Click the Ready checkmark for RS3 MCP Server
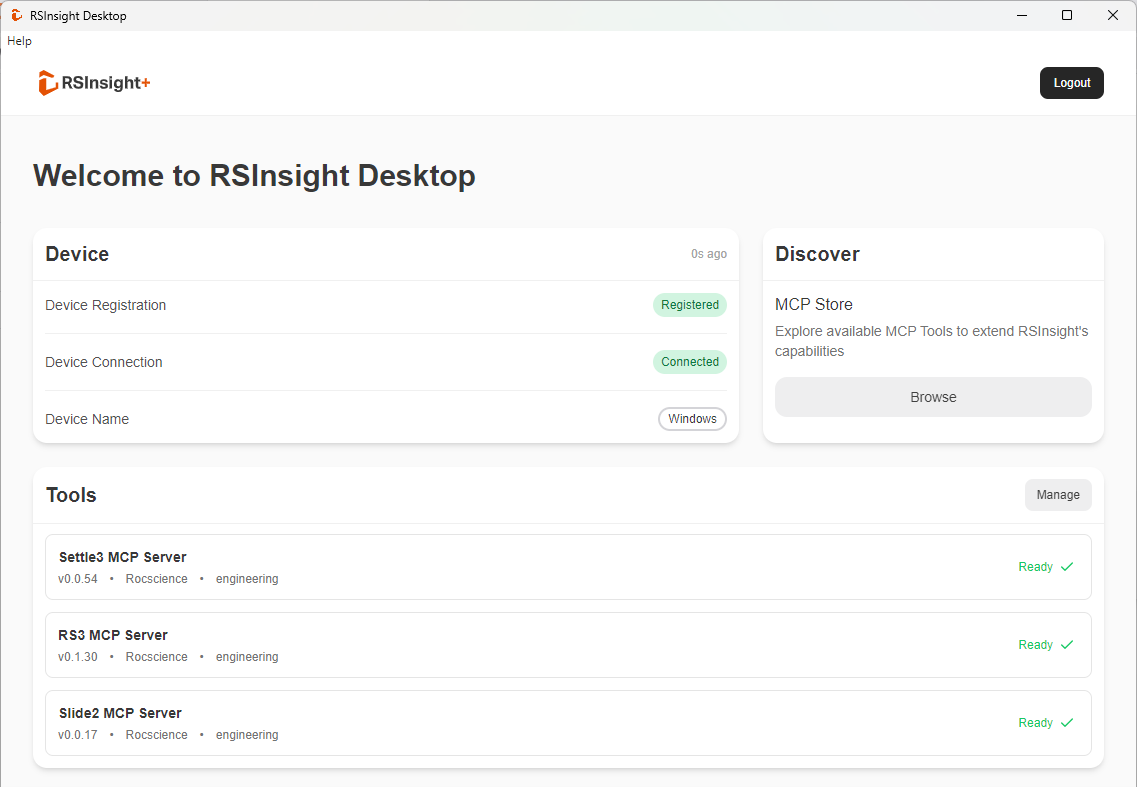This screenshot has height=787, width=1137. point(1067,644)
